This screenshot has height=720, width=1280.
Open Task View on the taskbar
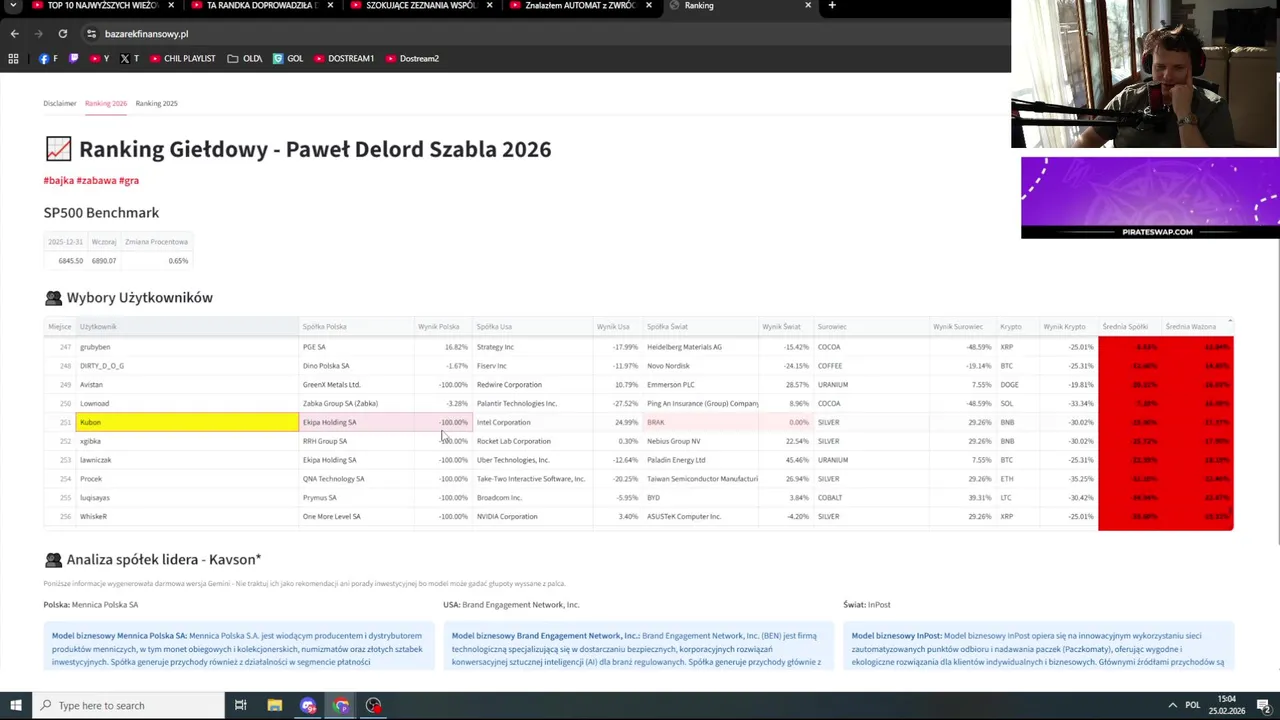pos(241,706)
